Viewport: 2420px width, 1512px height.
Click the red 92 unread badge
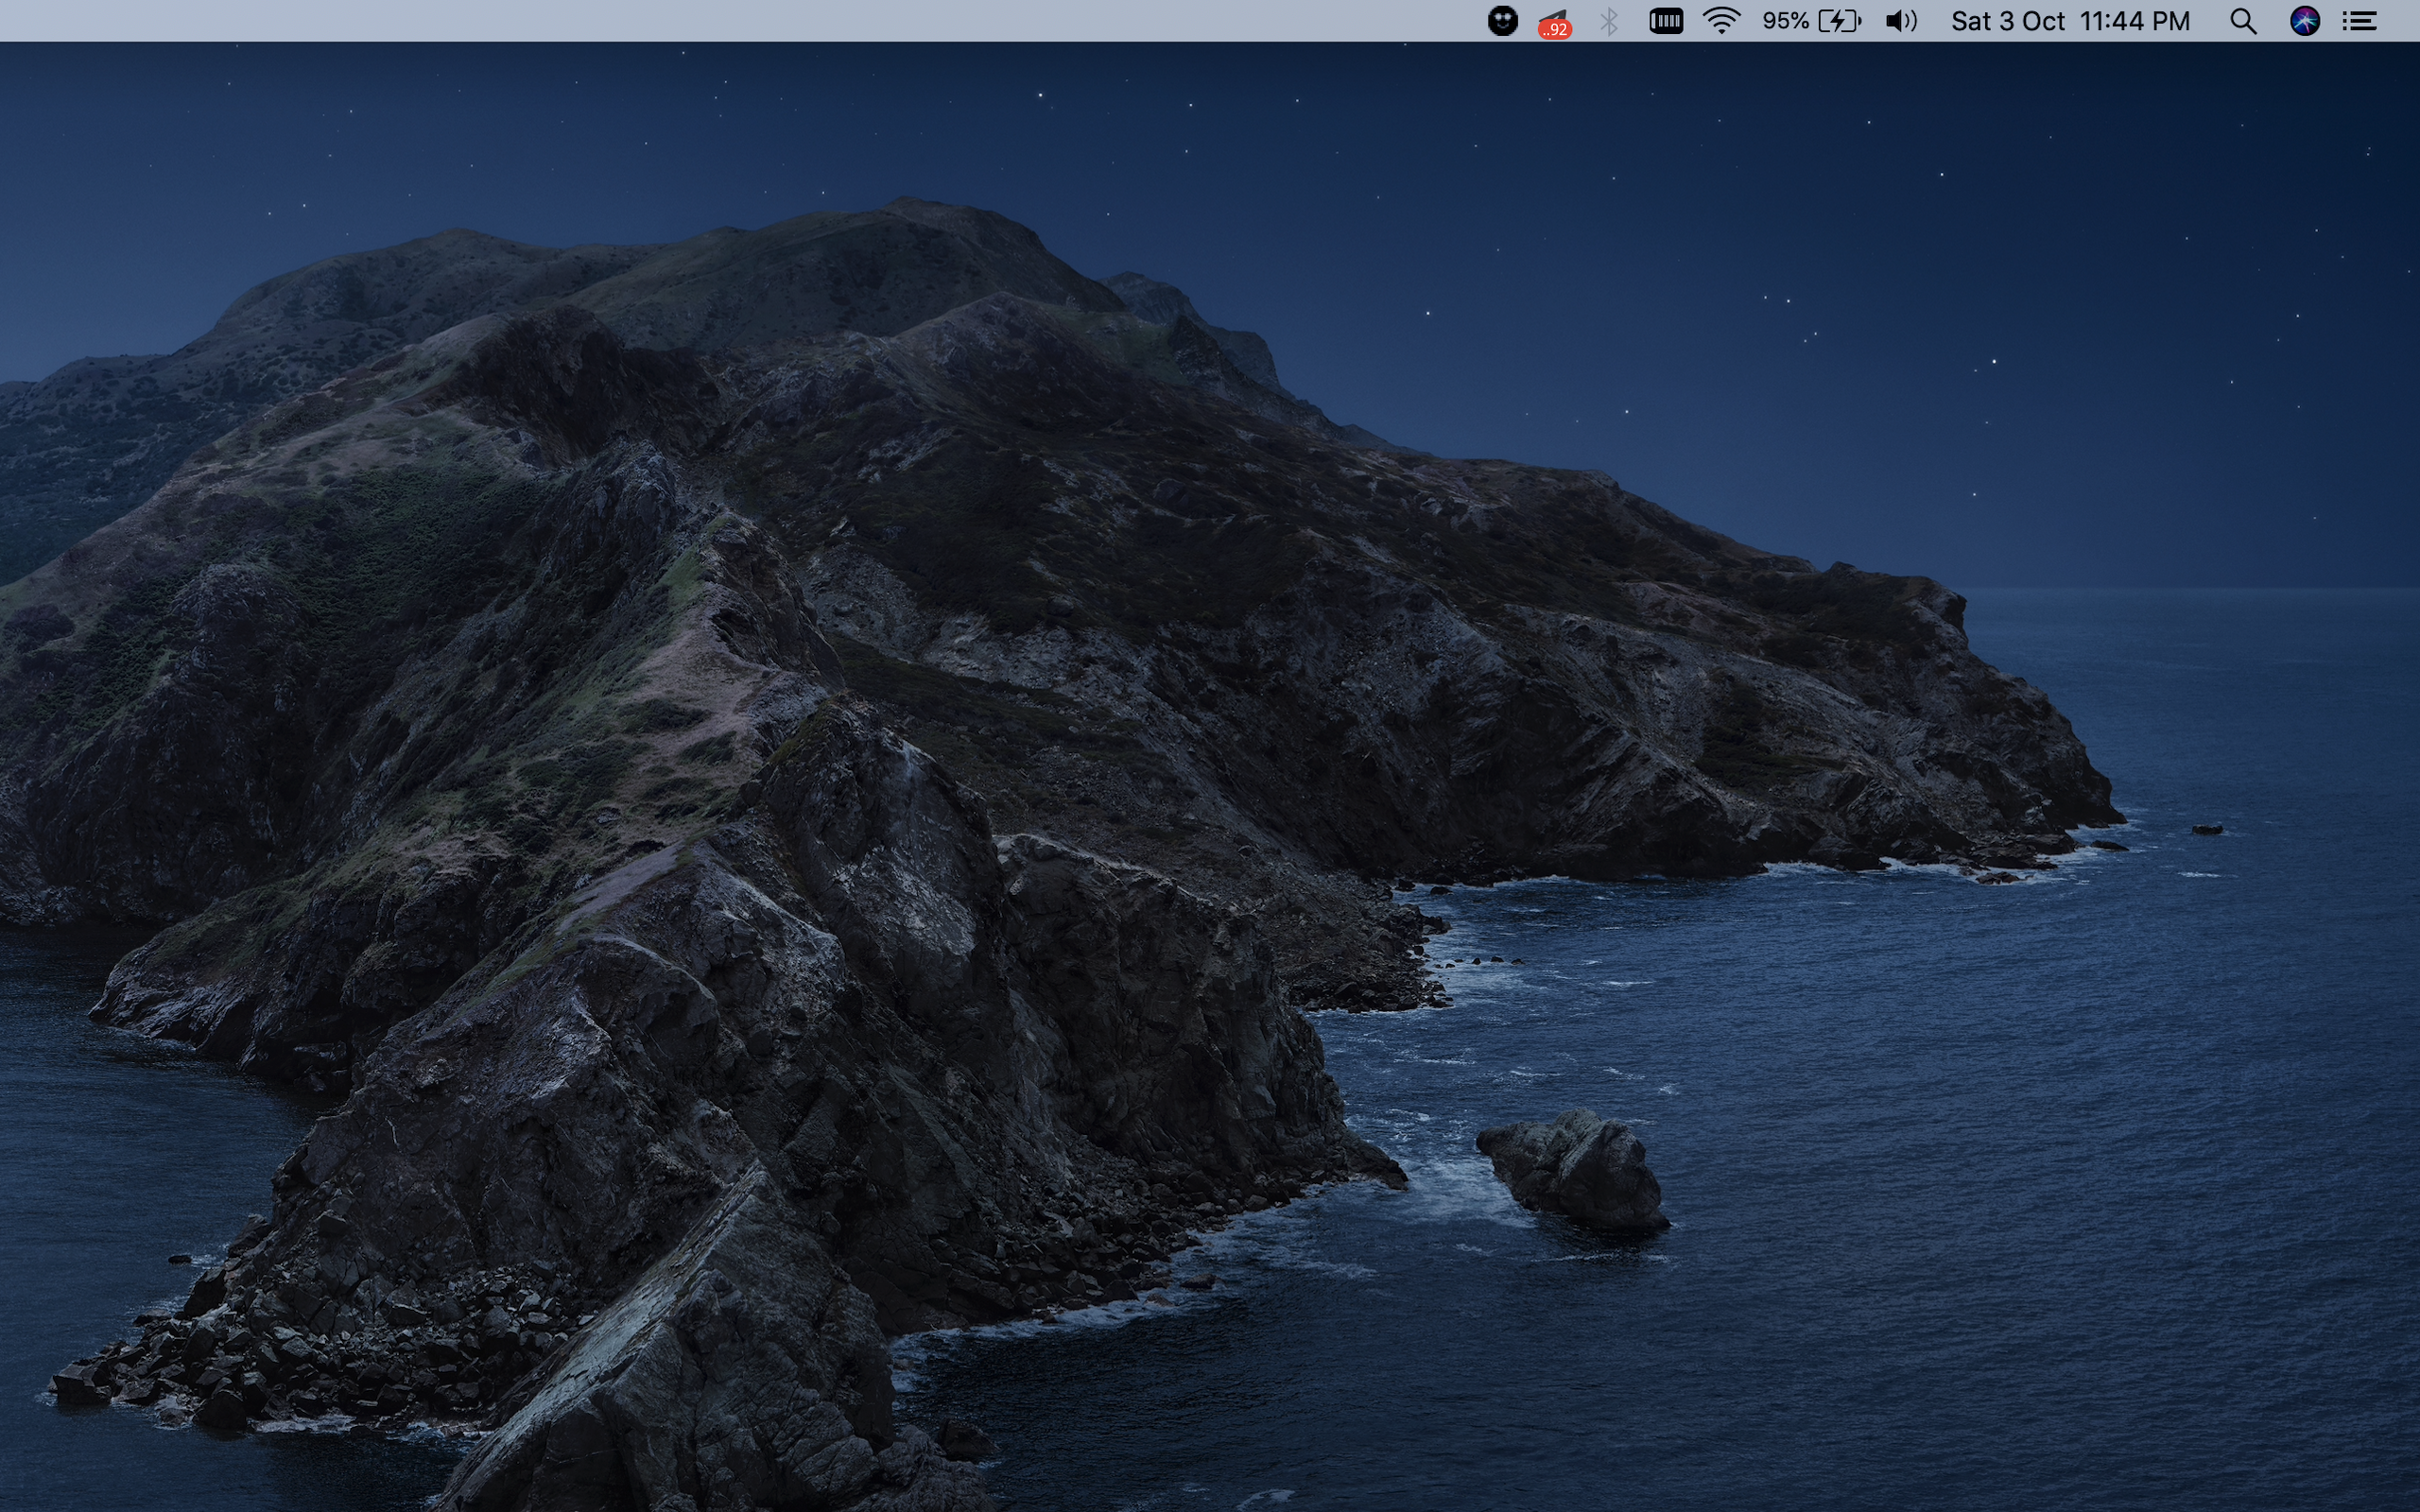click(1556, 30)
